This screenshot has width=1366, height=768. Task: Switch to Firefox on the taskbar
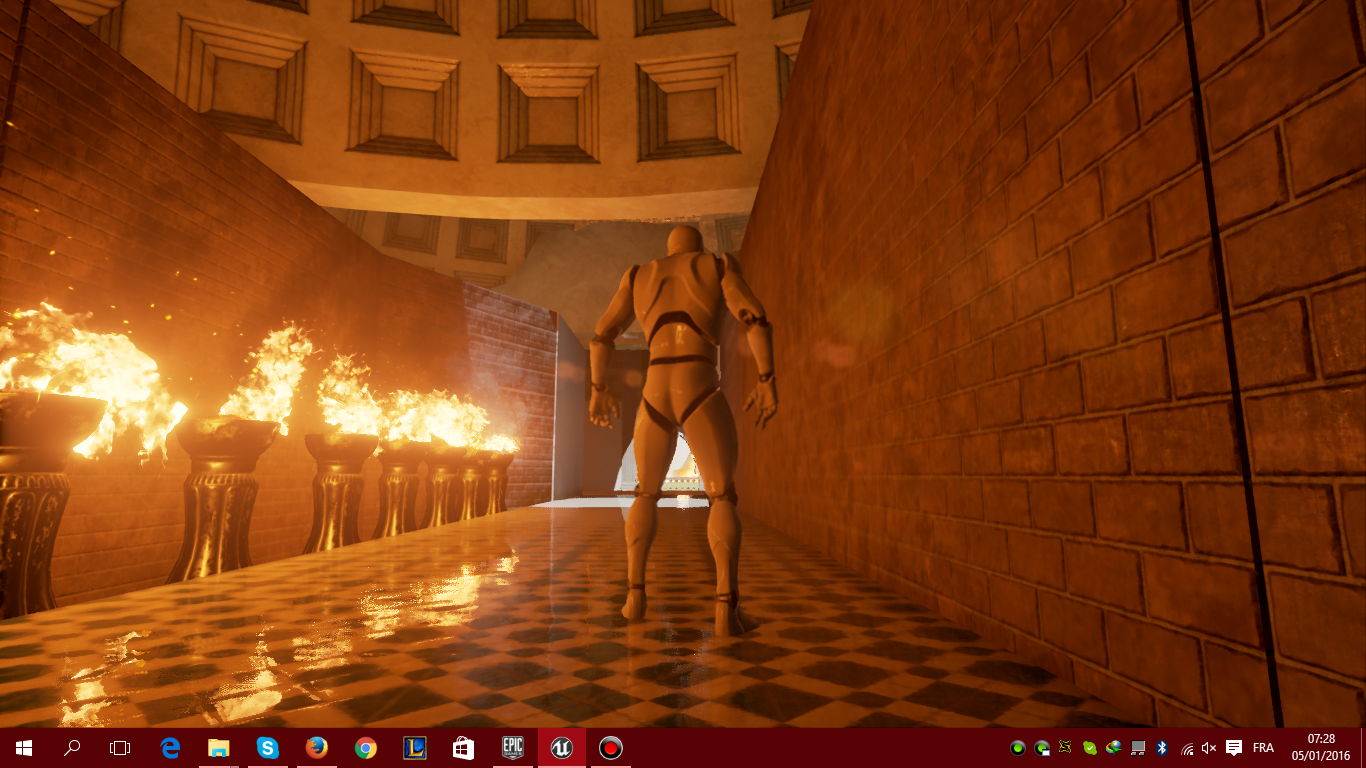317,748
